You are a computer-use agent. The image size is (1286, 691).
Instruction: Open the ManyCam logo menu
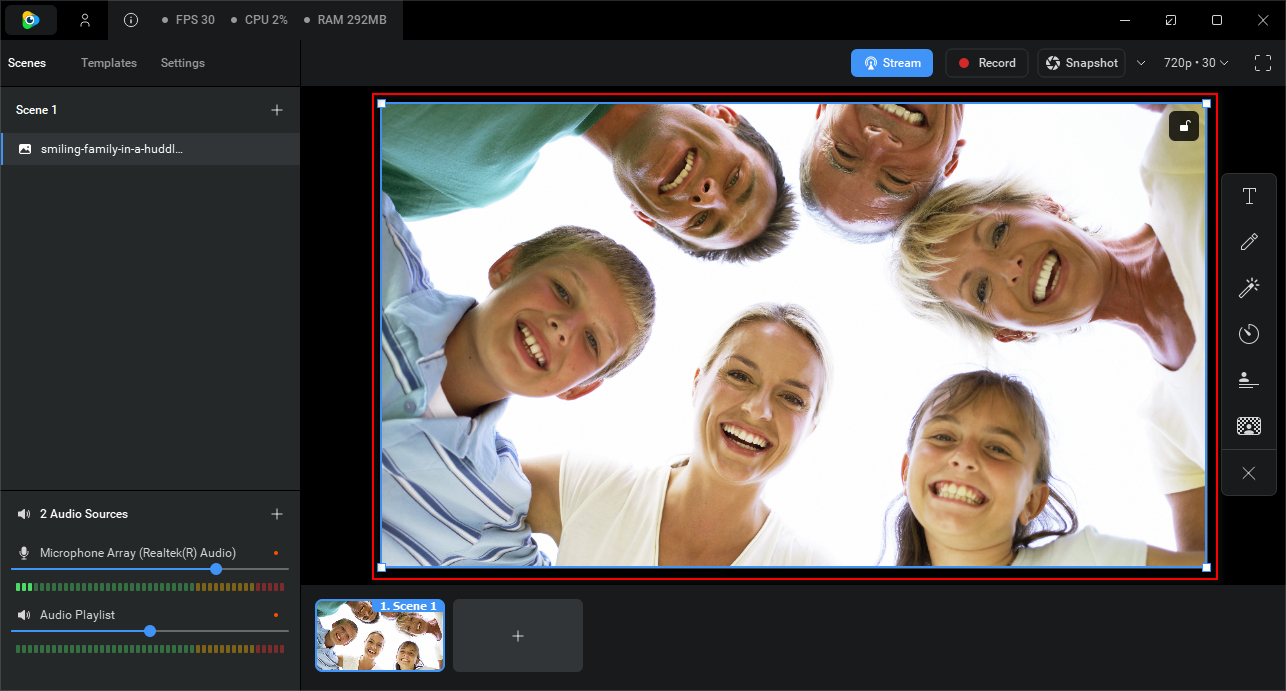[31, 20]
